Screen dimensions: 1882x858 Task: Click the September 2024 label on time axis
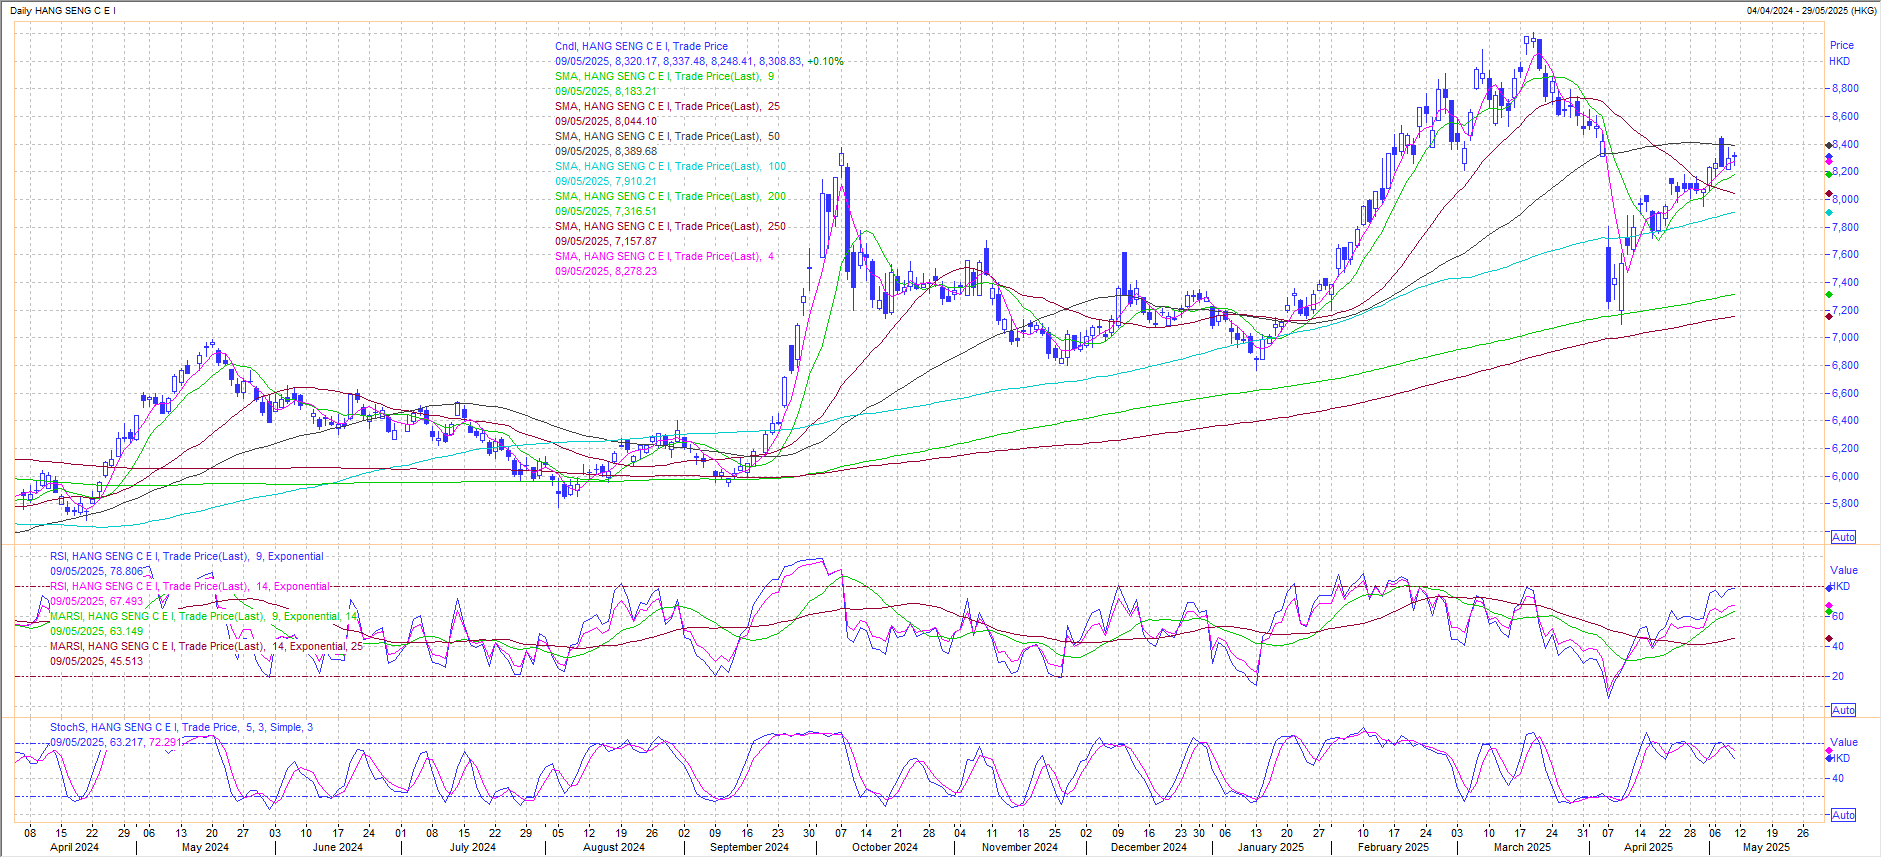(x=749, y=847)
